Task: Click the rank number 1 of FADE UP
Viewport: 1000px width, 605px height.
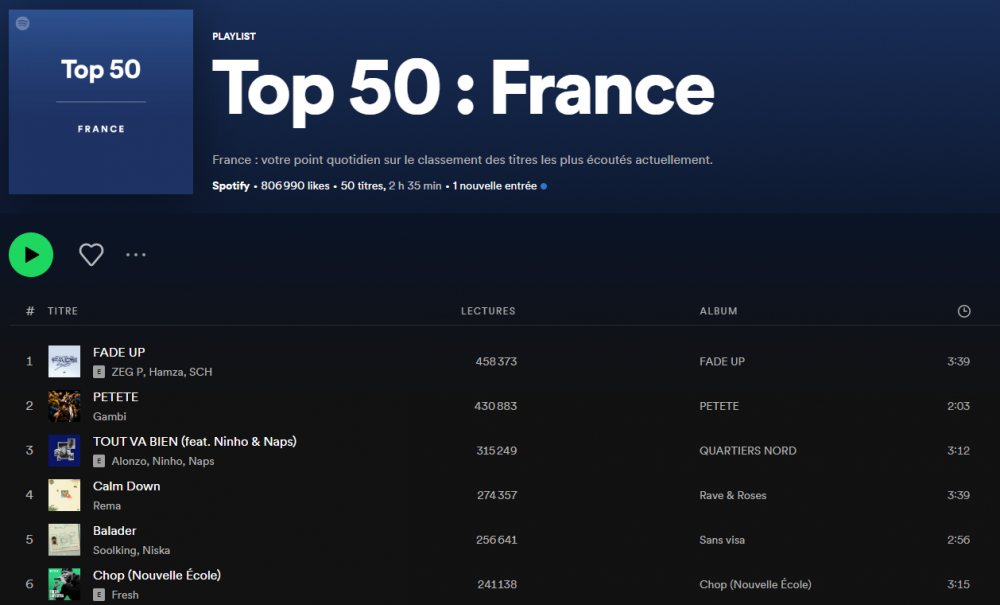Action: 29,361
